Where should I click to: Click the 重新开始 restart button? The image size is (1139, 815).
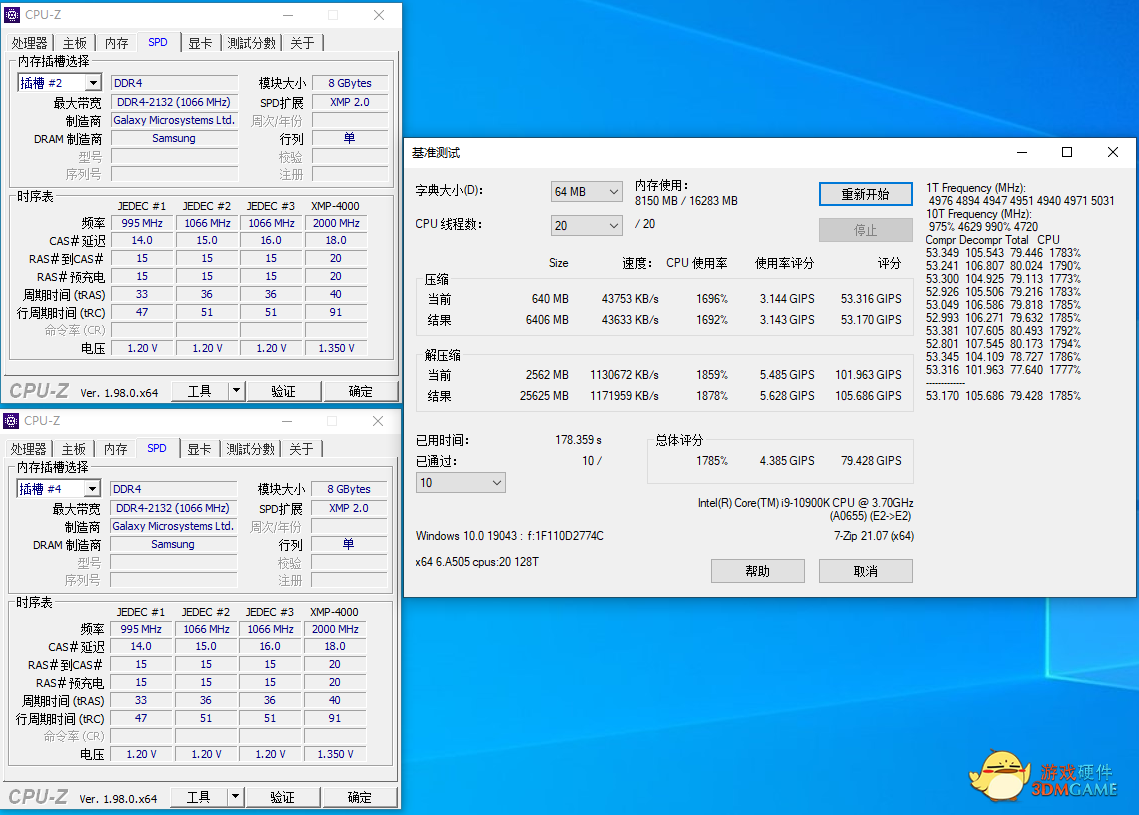click(865, 194)
